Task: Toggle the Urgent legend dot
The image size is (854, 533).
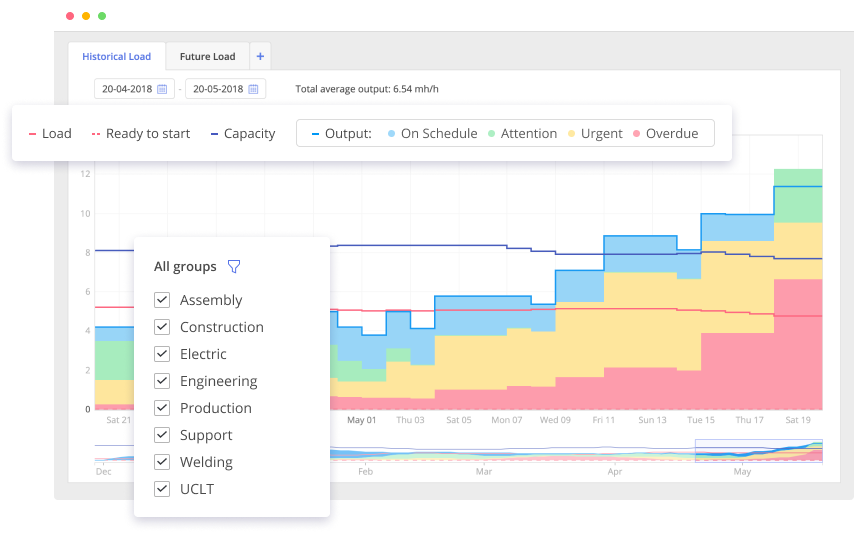Action: pyautogui.click(x=572, y=134)
